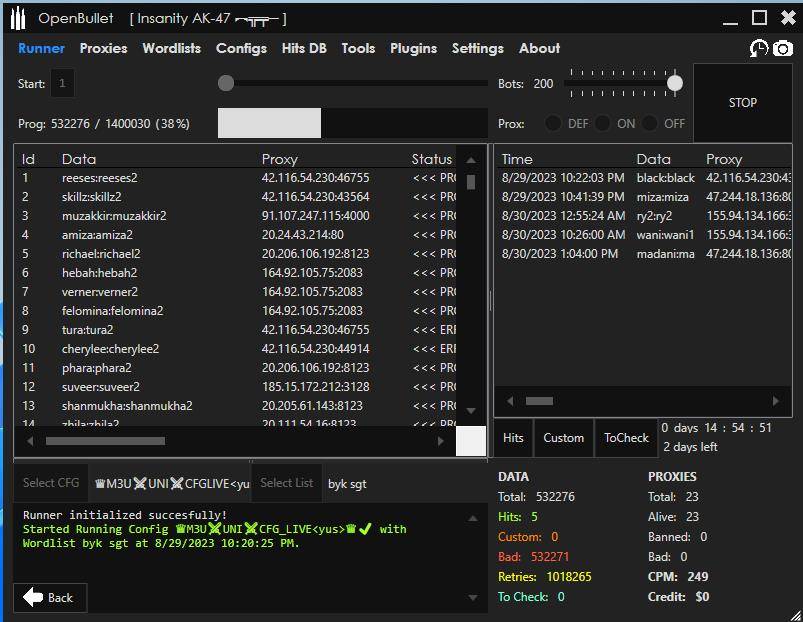The width and height of the screenshot is (803, 622).
Task: Switch to the ToCheck tab
Action: [x=627, y=438]
